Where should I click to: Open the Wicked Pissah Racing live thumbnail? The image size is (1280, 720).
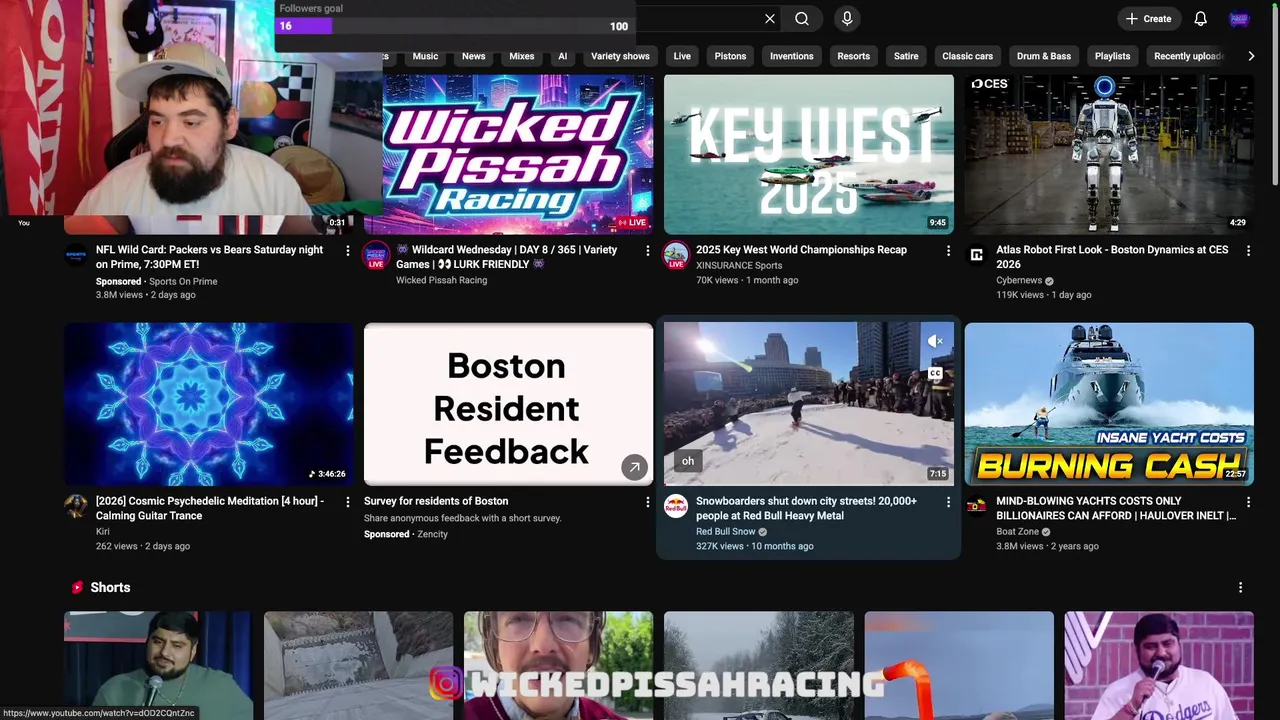pos(517,154)
